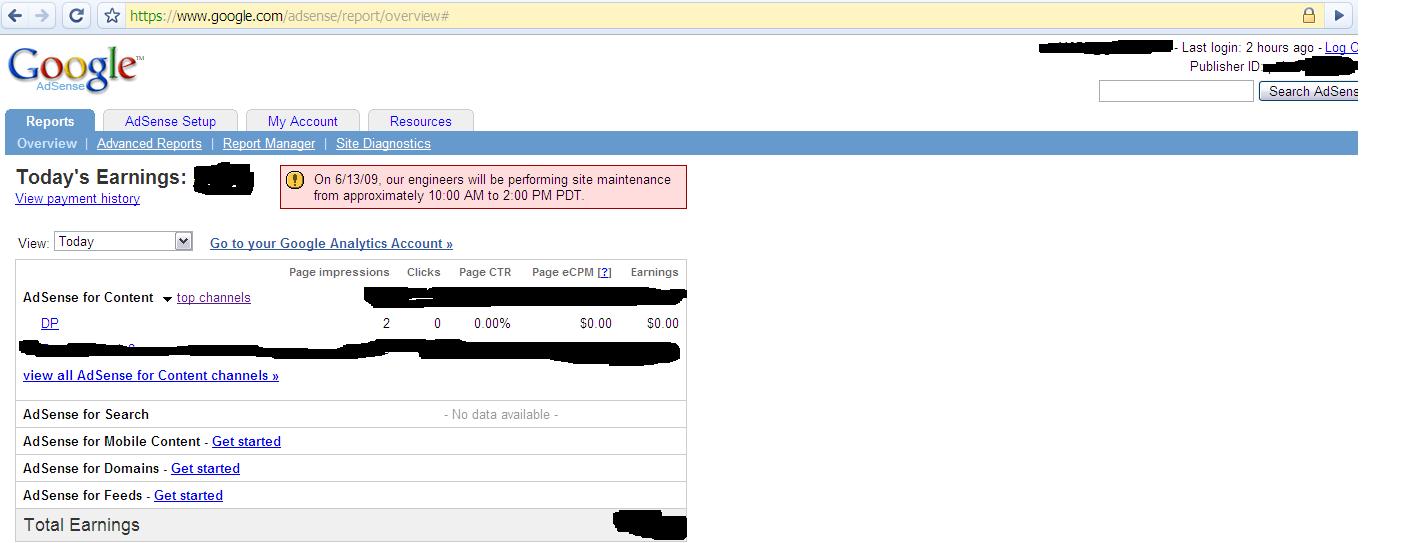Reload the page with the refresh icon
The image size is (1420, 543).
77,15
